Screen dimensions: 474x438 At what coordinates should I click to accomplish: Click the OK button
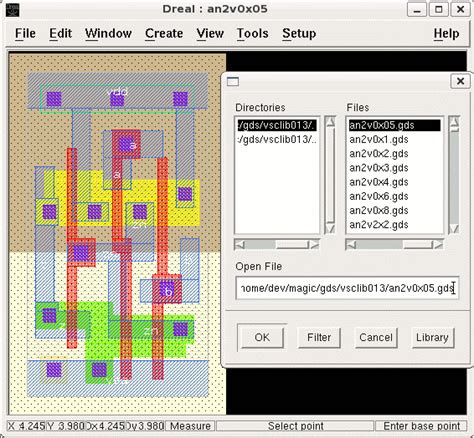tap(262, 337)
